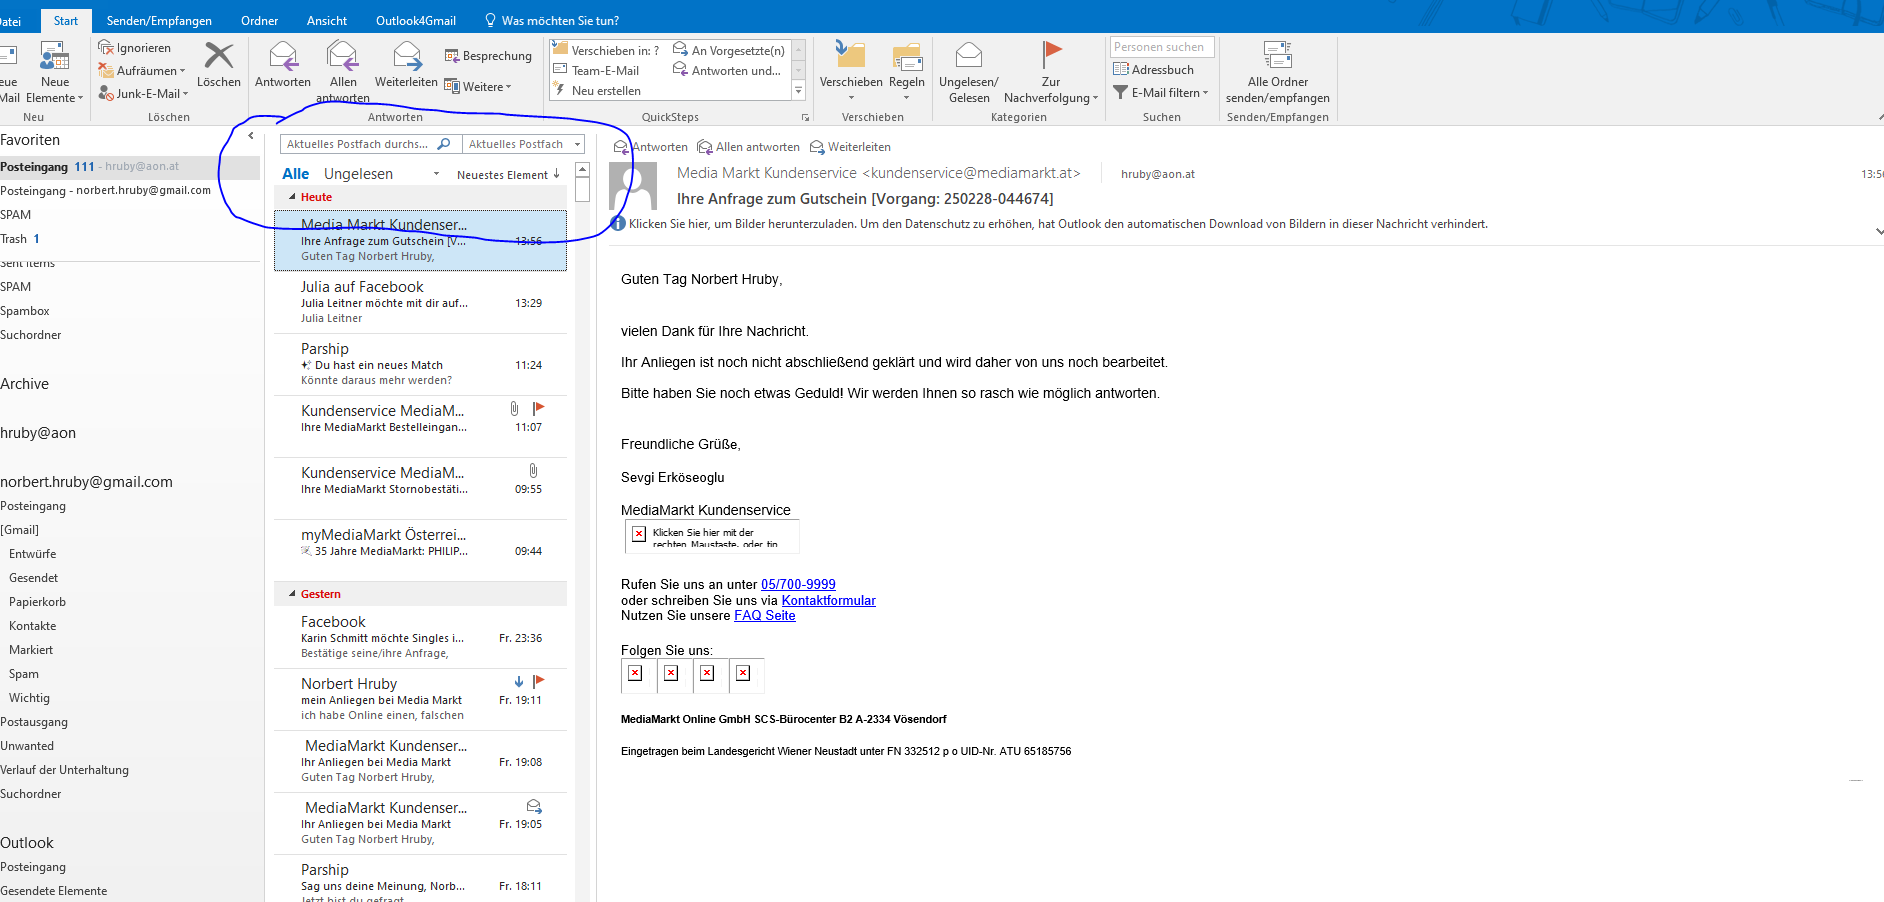Toggle Ungelesen/Gelesen status icon
The image size is (1884, 902).
[x=968, y=56]
